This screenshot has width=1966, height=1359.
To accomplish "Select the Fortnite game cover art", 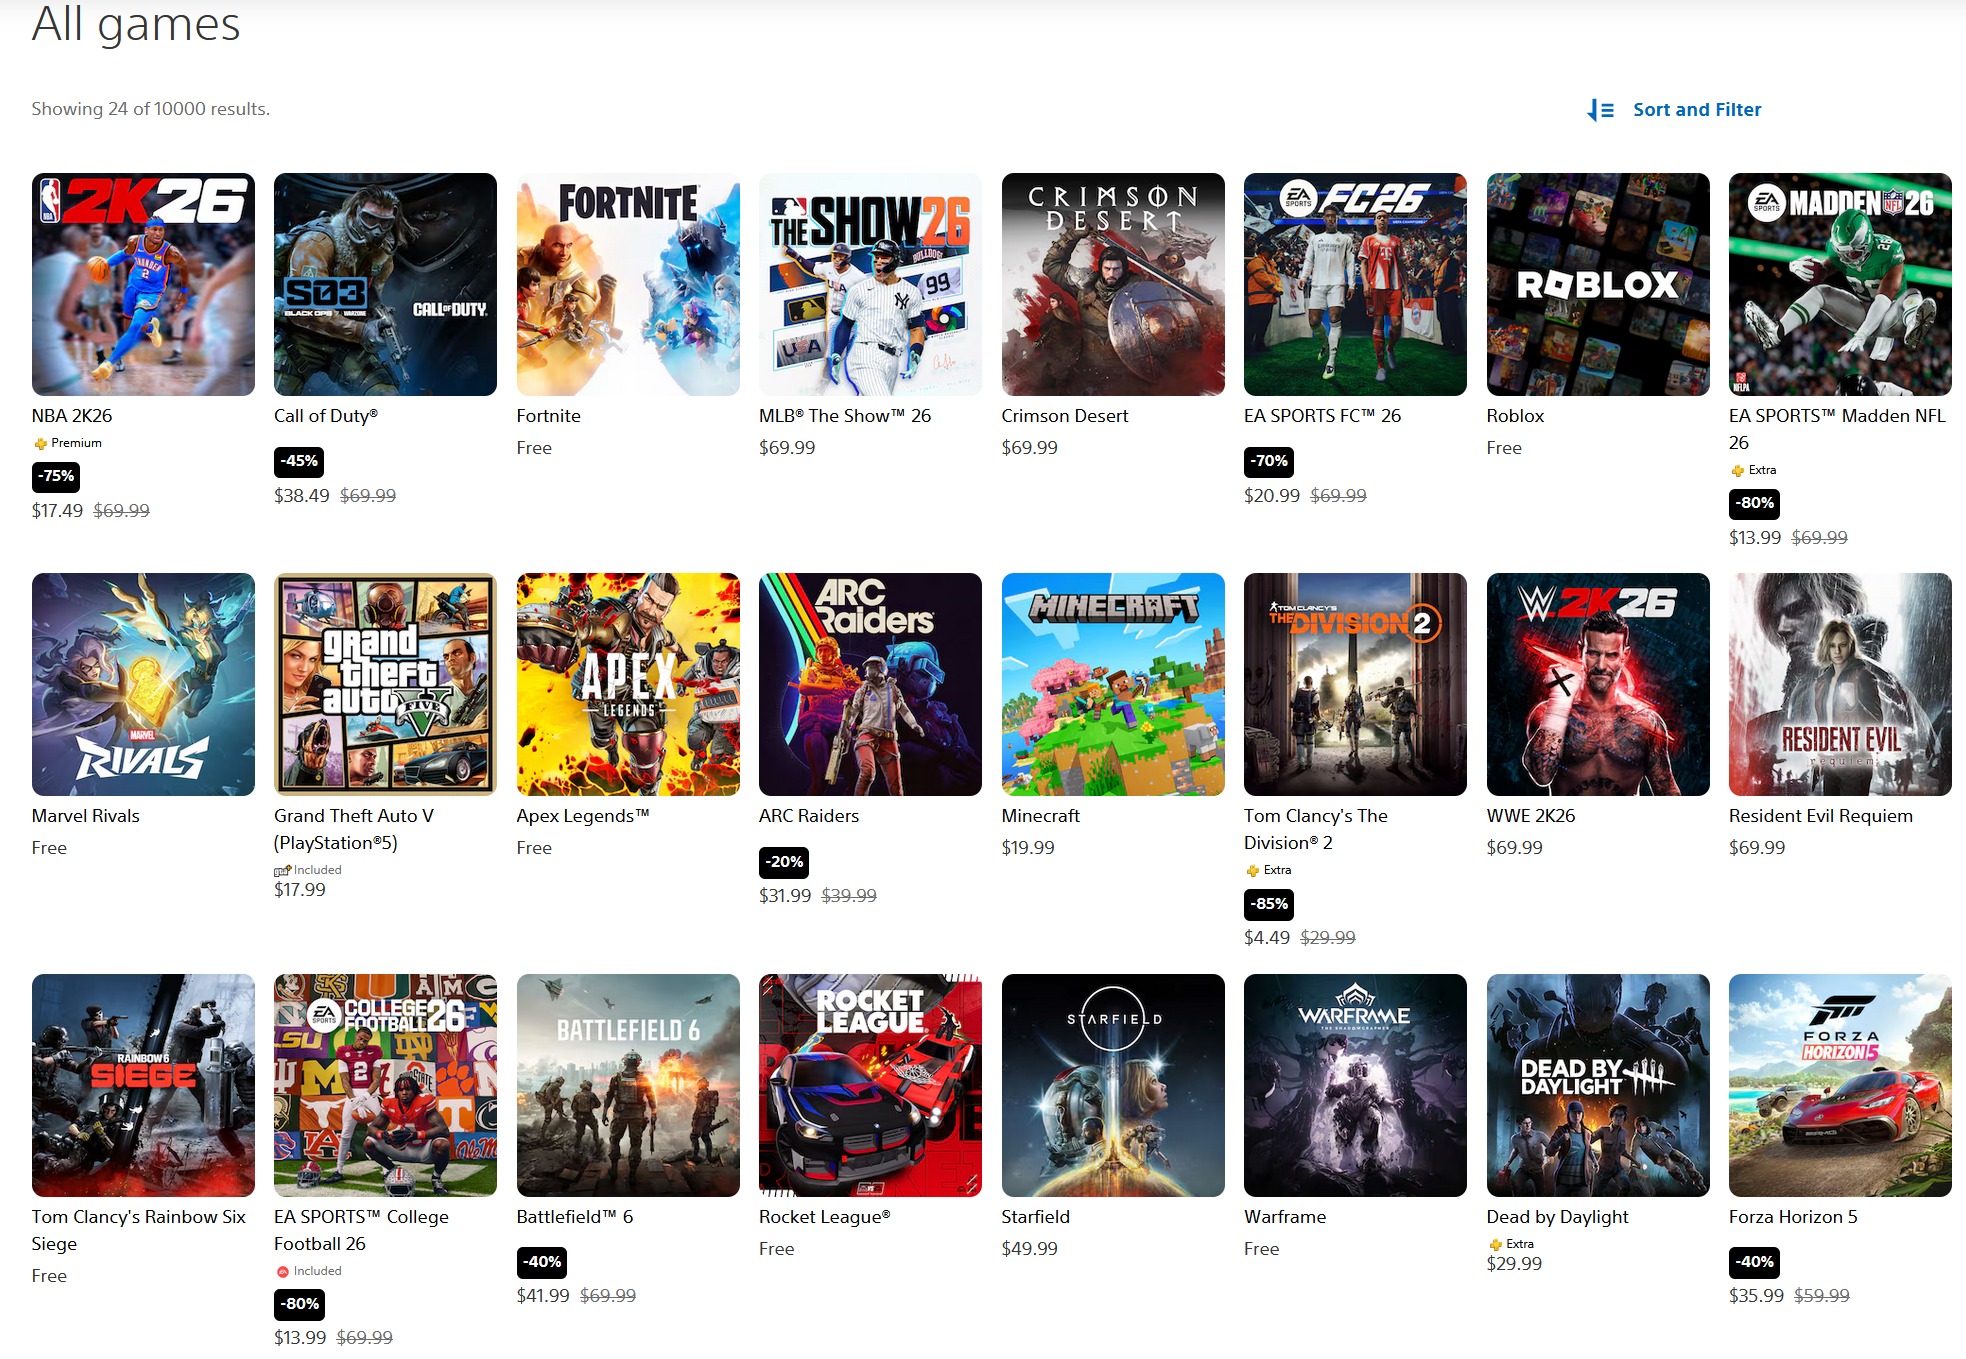I will click(x=628, y=284).
